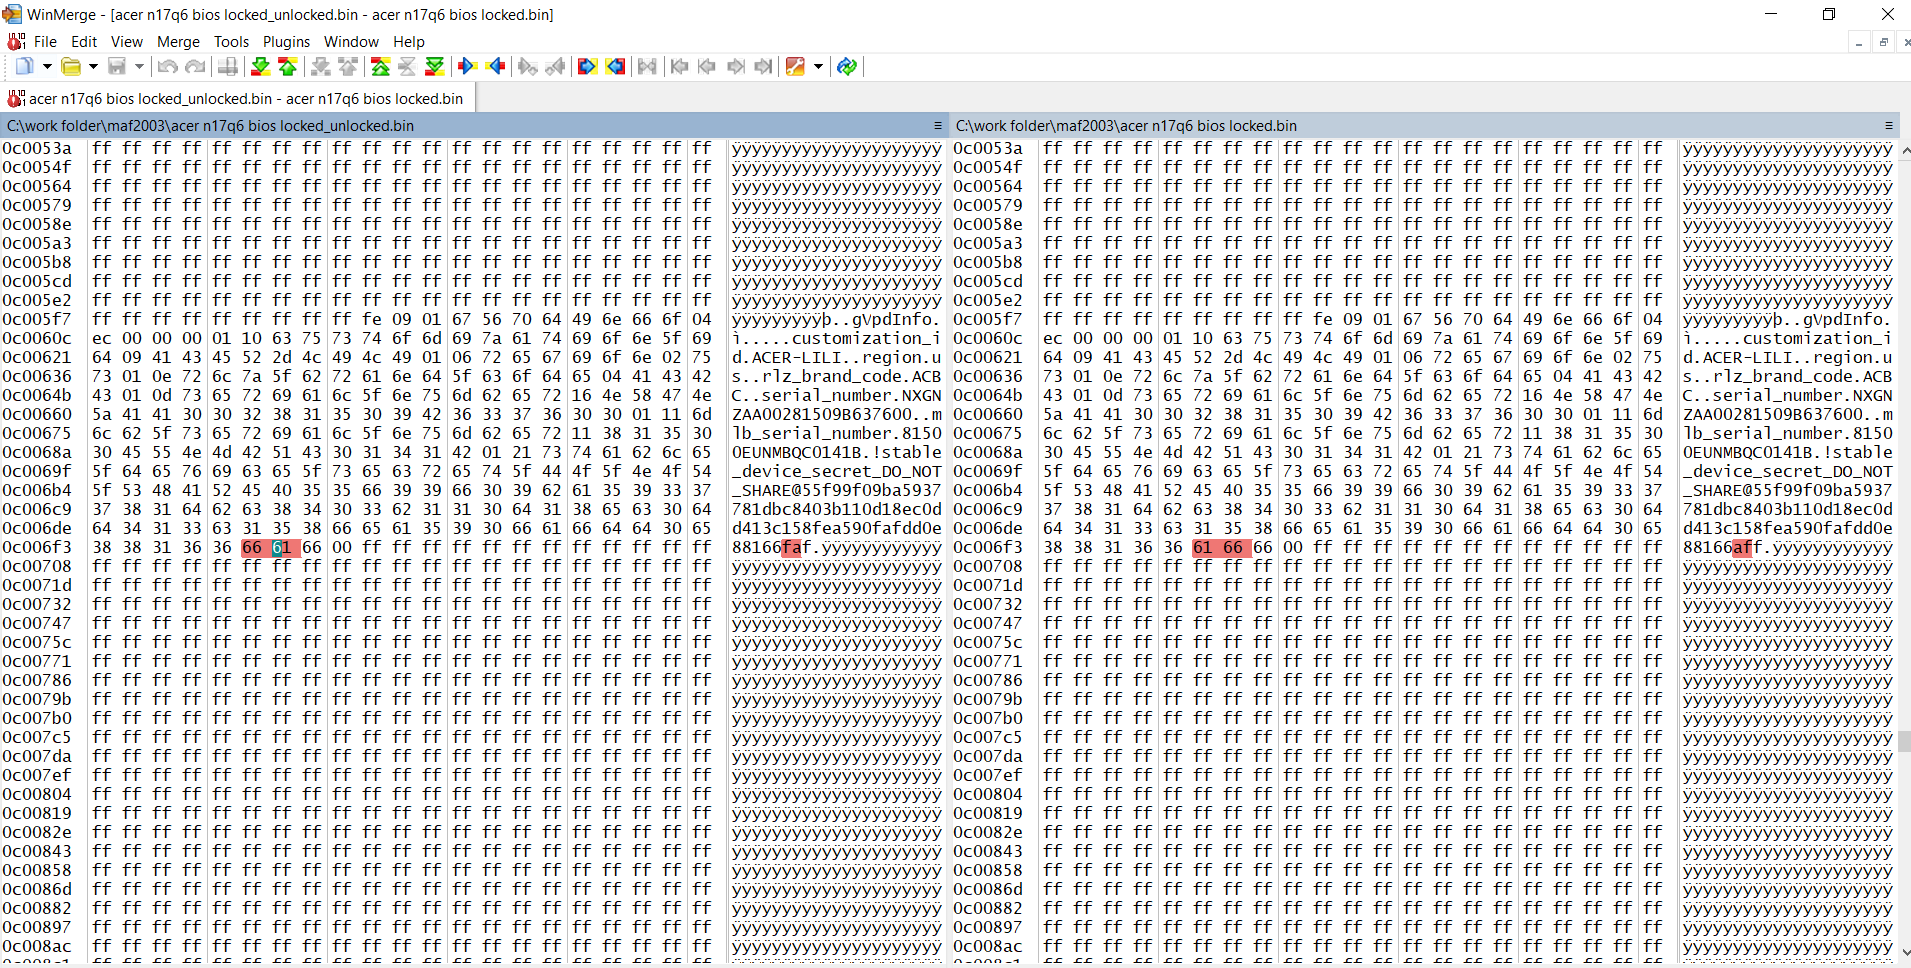Click the Open folder toolbar icon
The height and width of the screenshot is (968, 1911).
71,66
